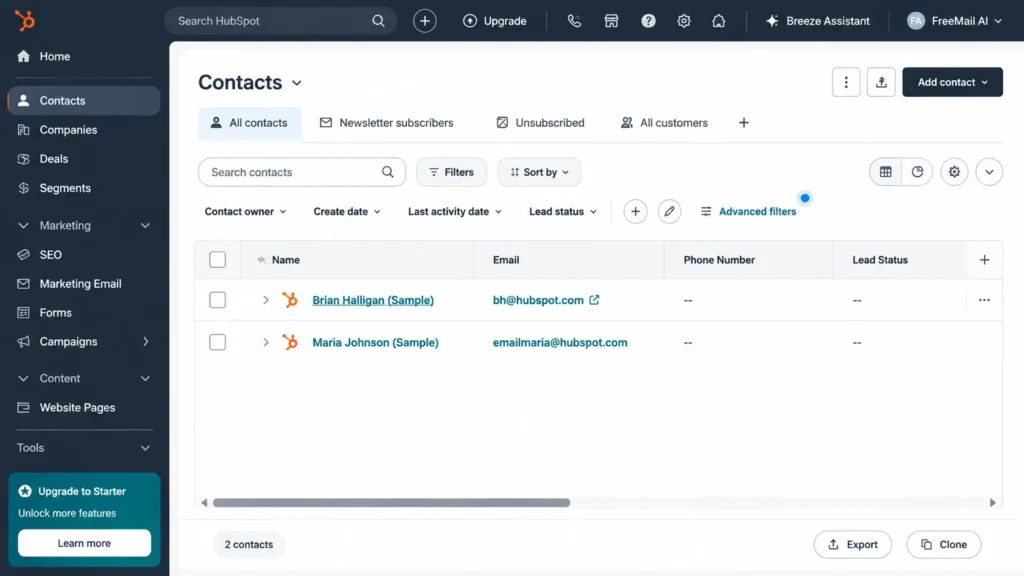Switch to report chart view icon
Screen dimensions: 1024x576
[917, 172]
